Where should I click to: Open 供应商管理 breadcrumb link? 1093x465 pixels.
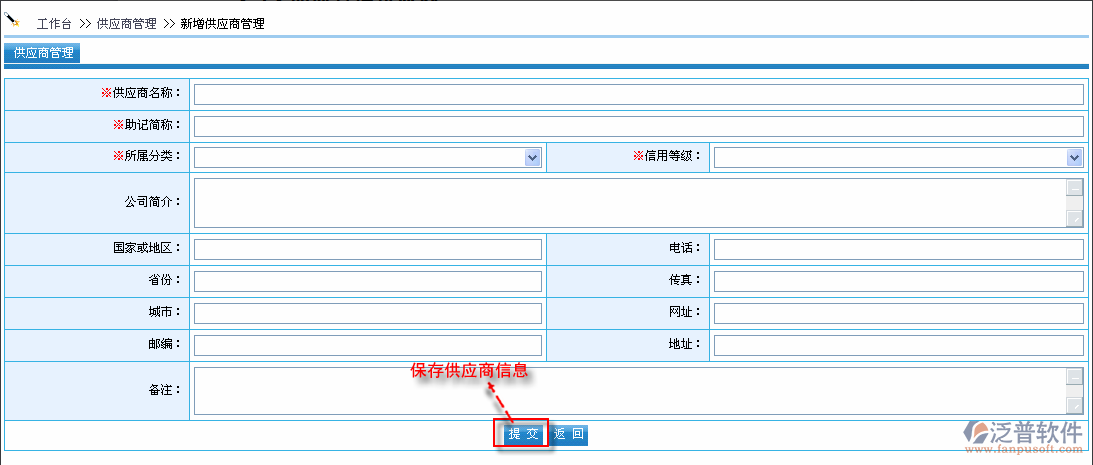[126, 23]
